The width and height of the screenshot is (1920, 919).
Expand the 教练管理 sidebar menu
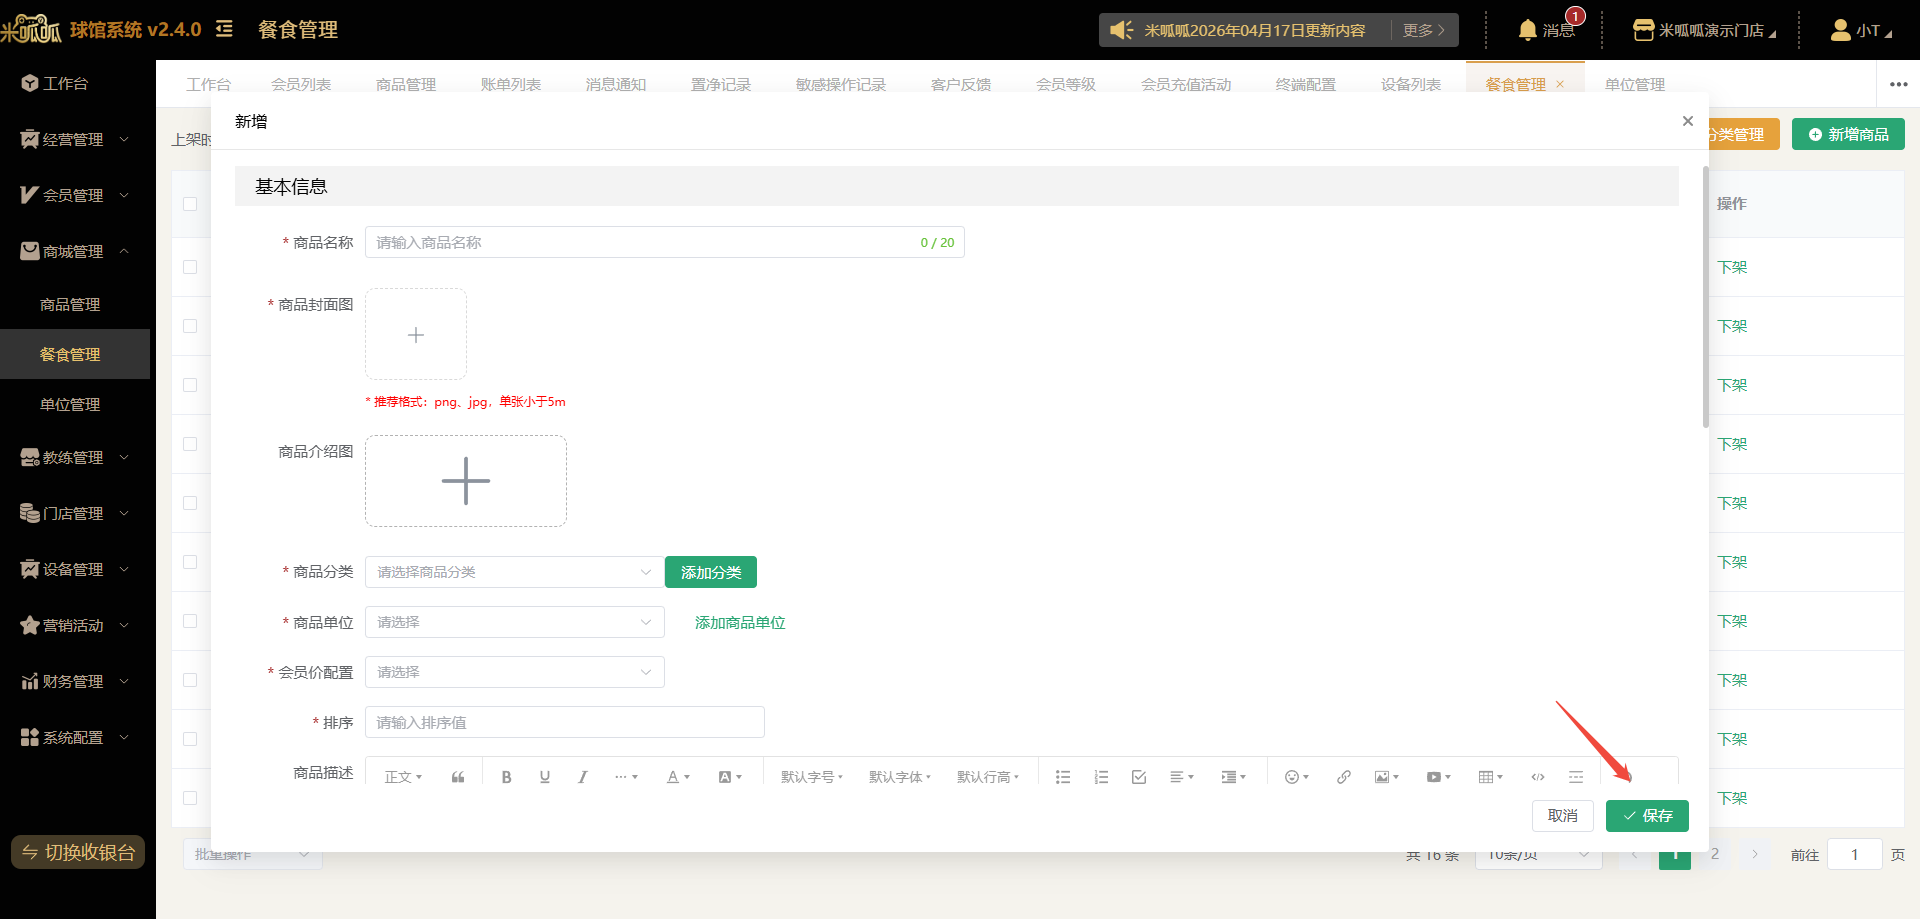(x=75, y=458)
